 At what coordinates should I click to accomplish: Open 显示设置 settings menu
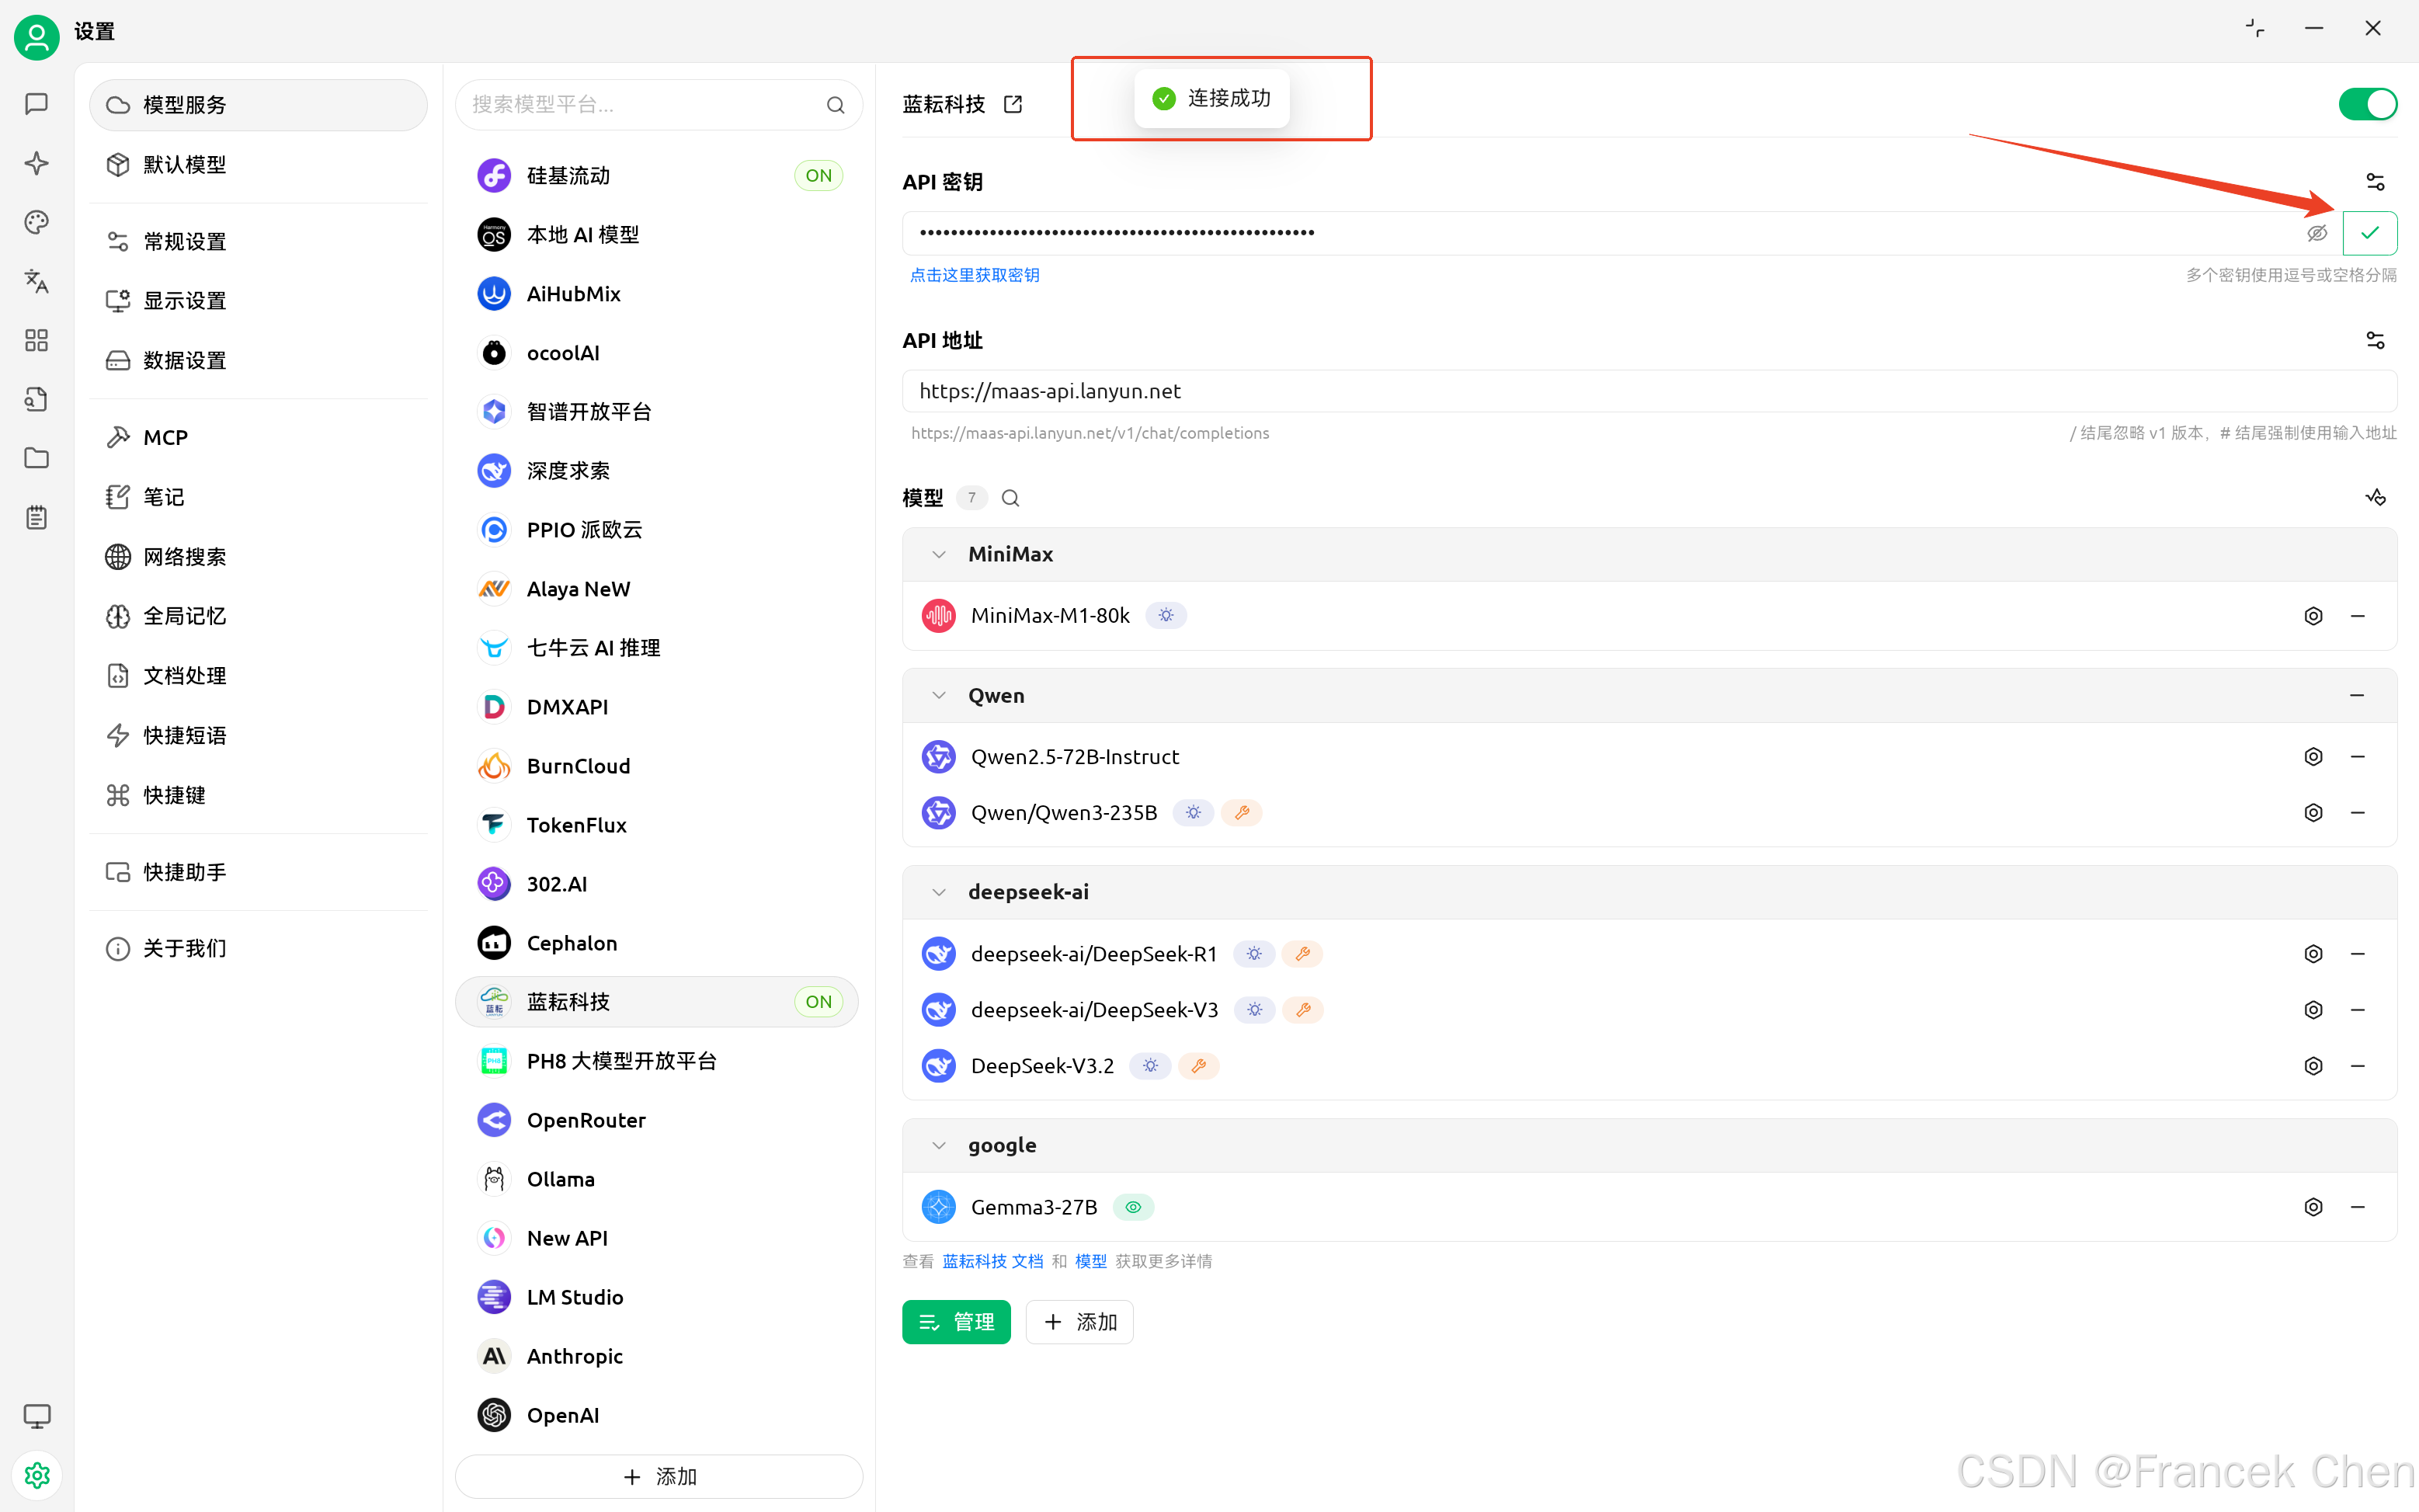pyautogui.click(x=258, y=301)
